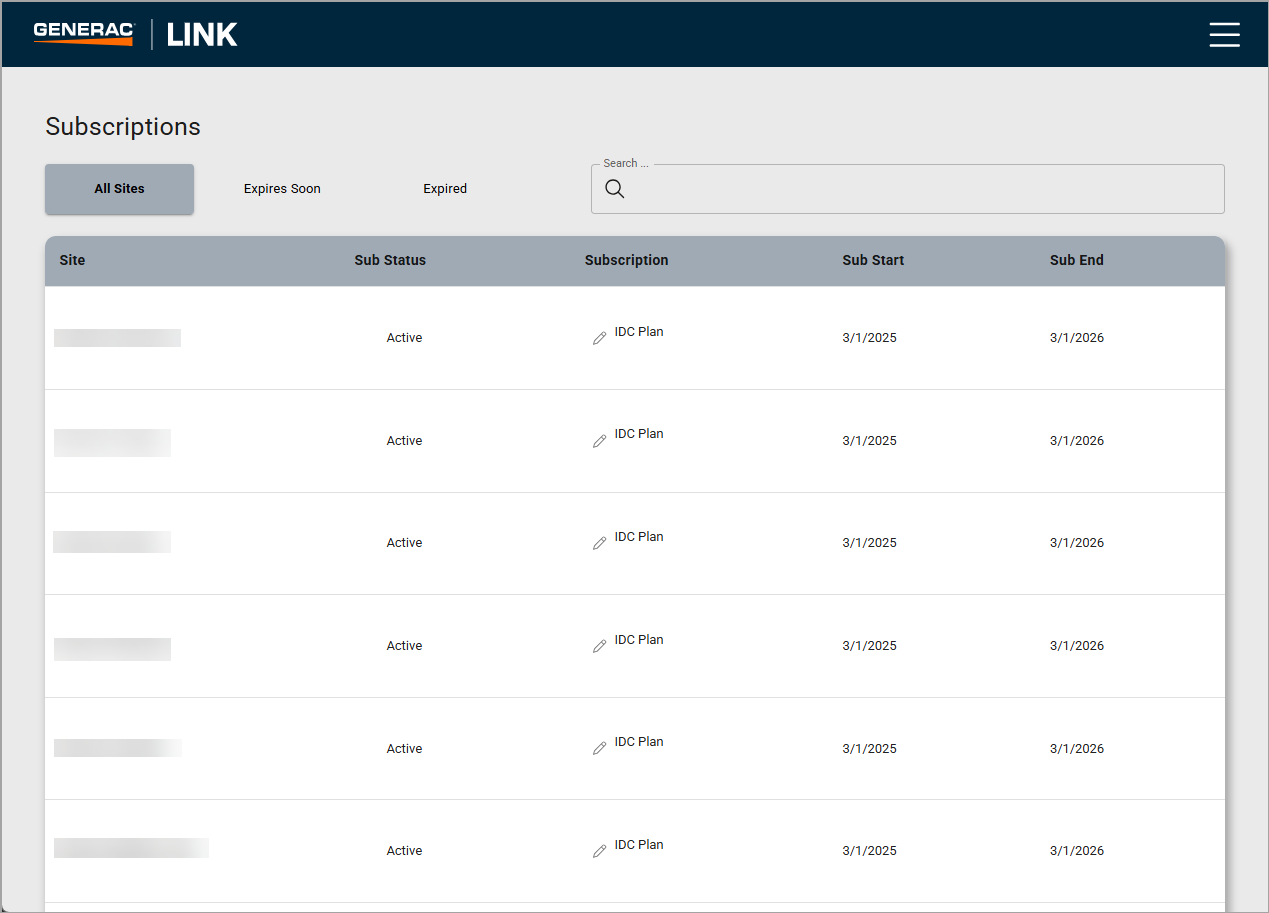Edit subscription pencil icon in fourth row
The width and height of the screenshot is (1269, 913).
pos(599,647)
